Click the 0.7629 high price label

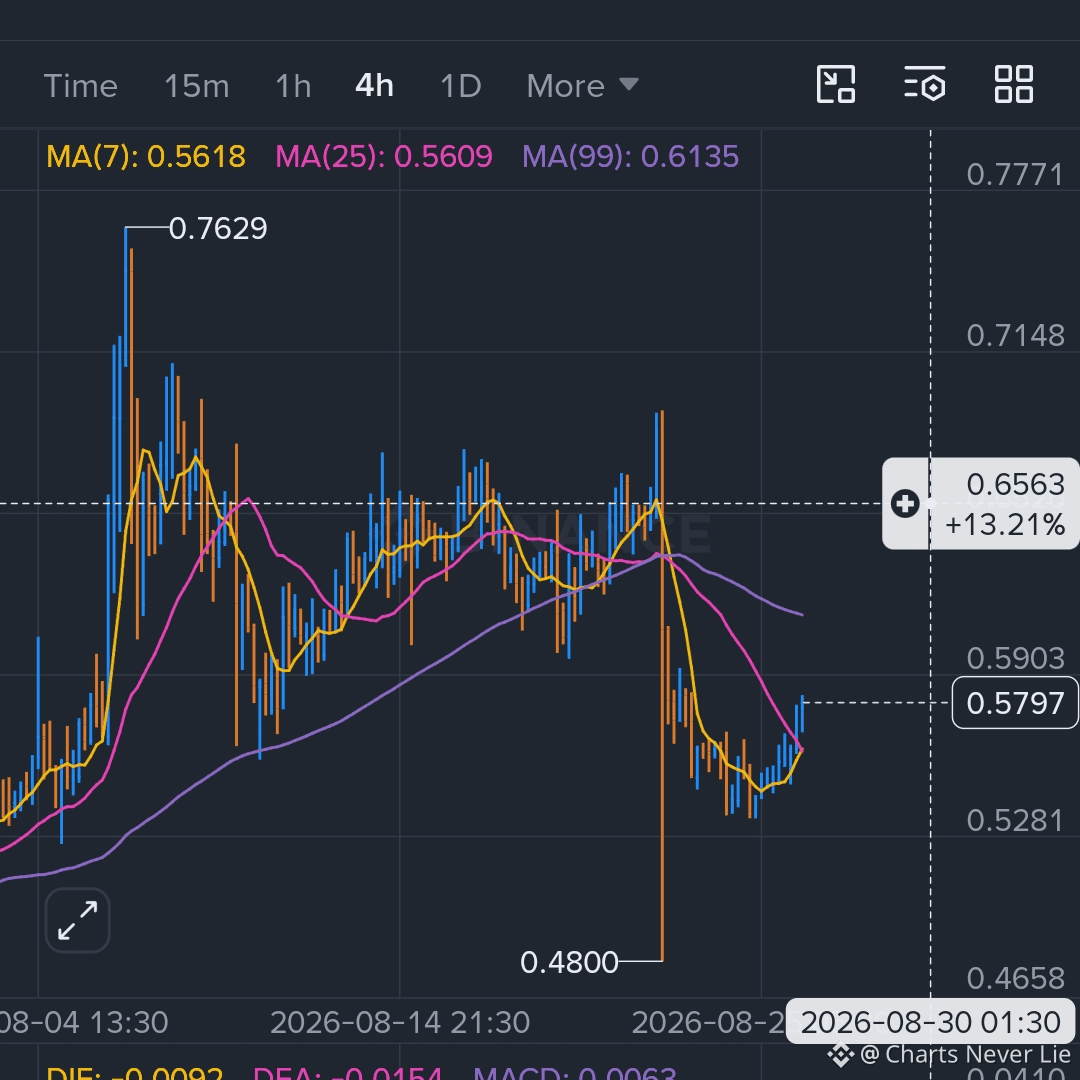218,229
